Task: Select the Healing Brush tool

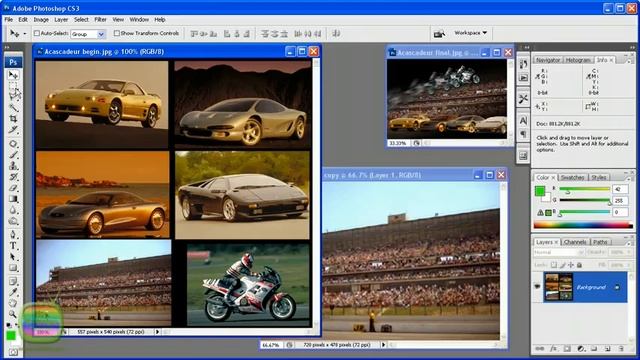Action: [13, 144]
